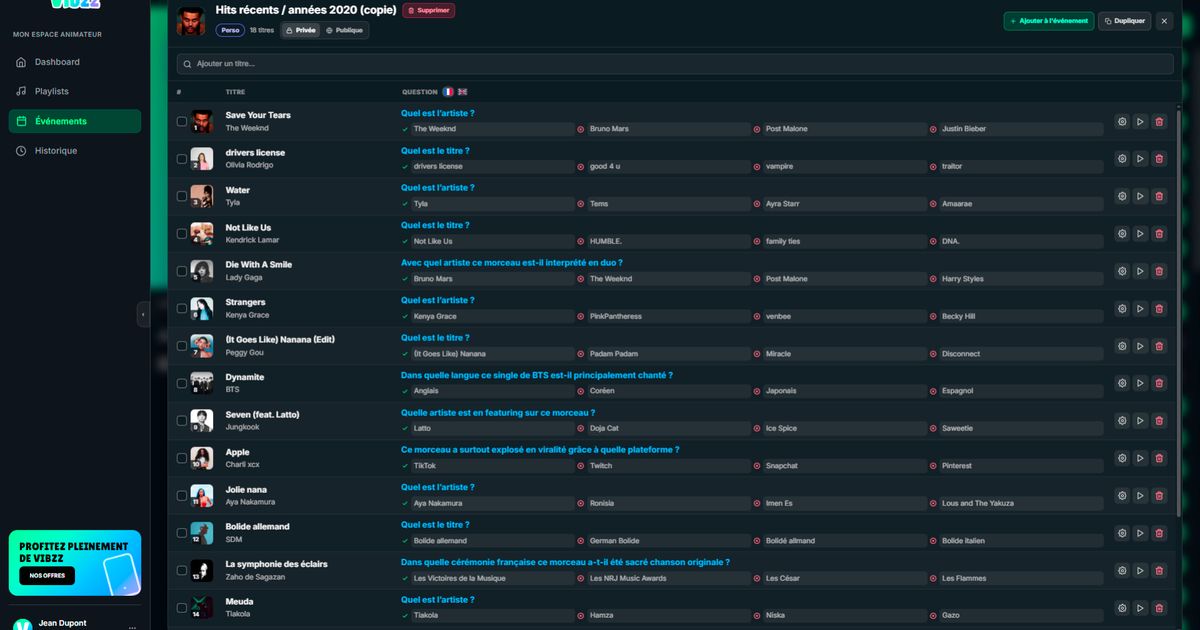Open gear settings for Bolide allemand
This screenshot has height=630, width=1200.
[1122, 533]
